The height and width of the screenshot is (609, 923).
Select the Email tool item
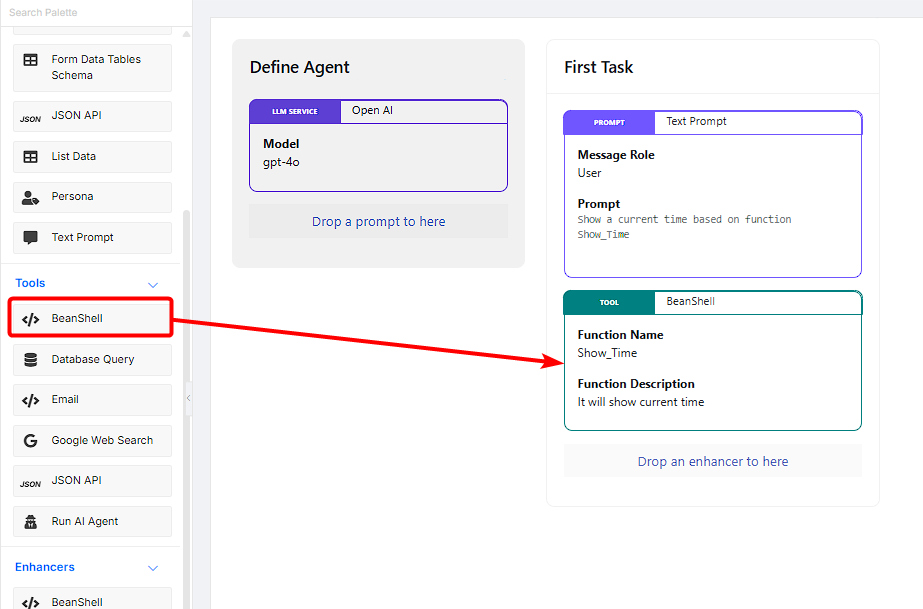click(92, 400)
